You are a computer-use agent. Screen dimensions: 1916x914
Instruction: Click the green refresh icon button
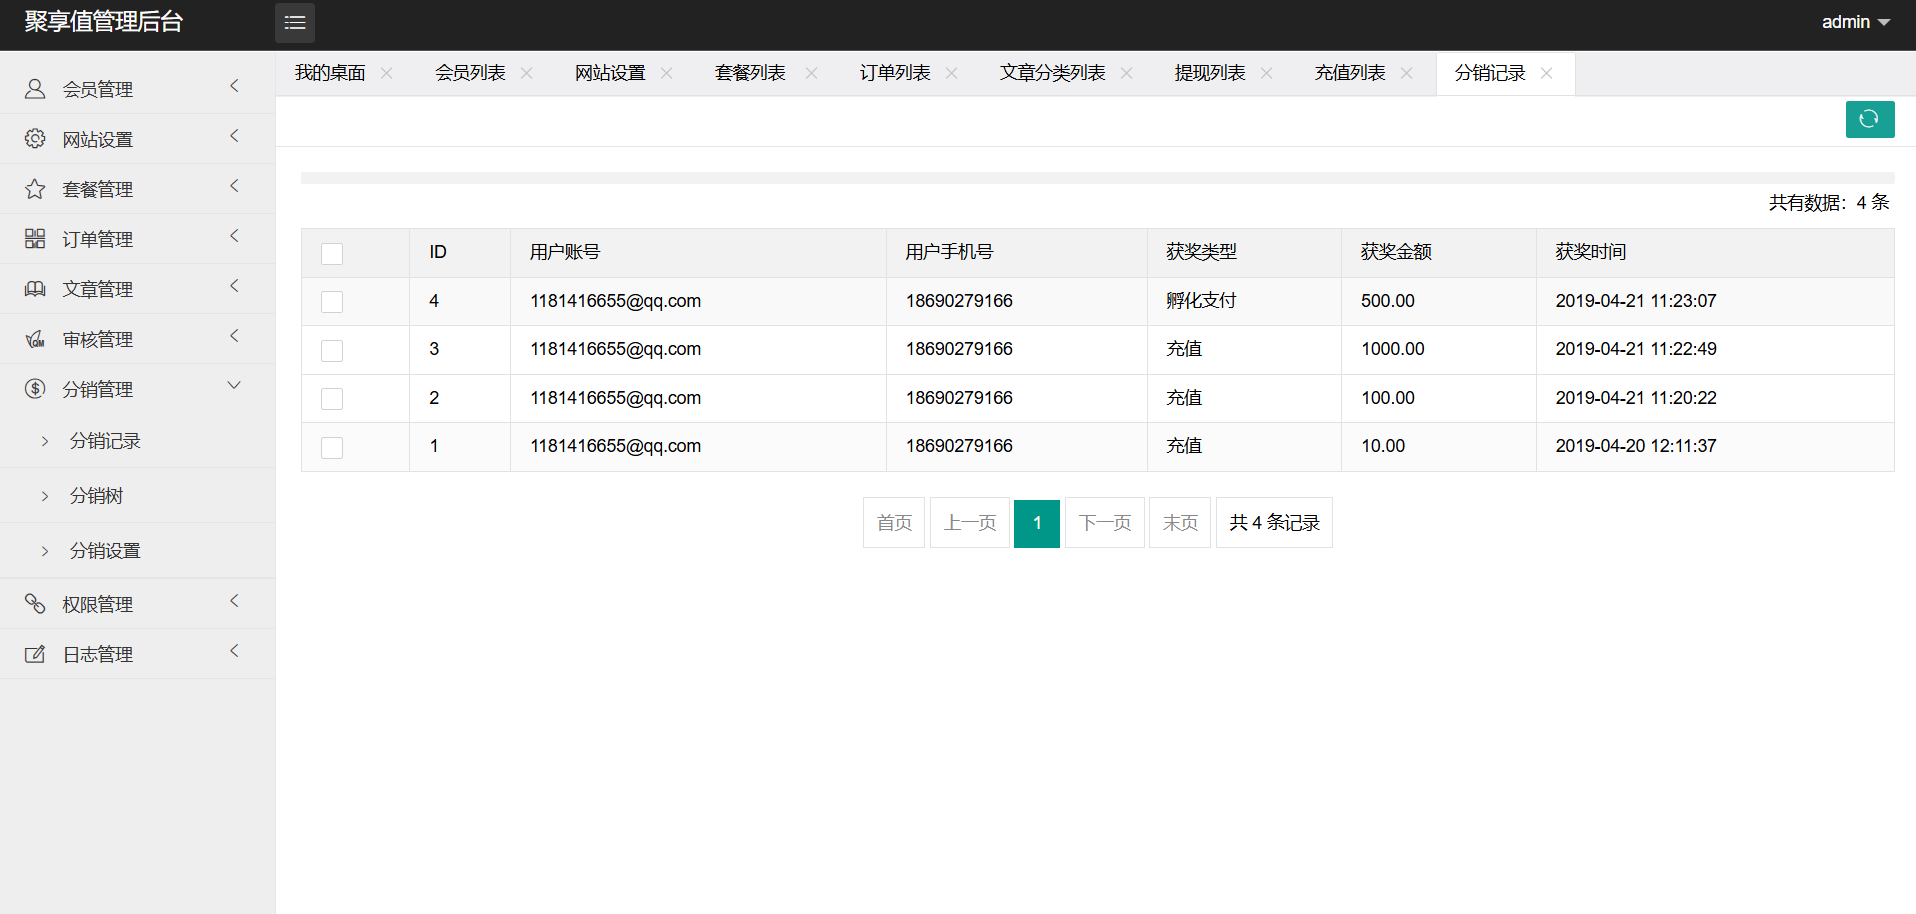(x=1869, y=120)
